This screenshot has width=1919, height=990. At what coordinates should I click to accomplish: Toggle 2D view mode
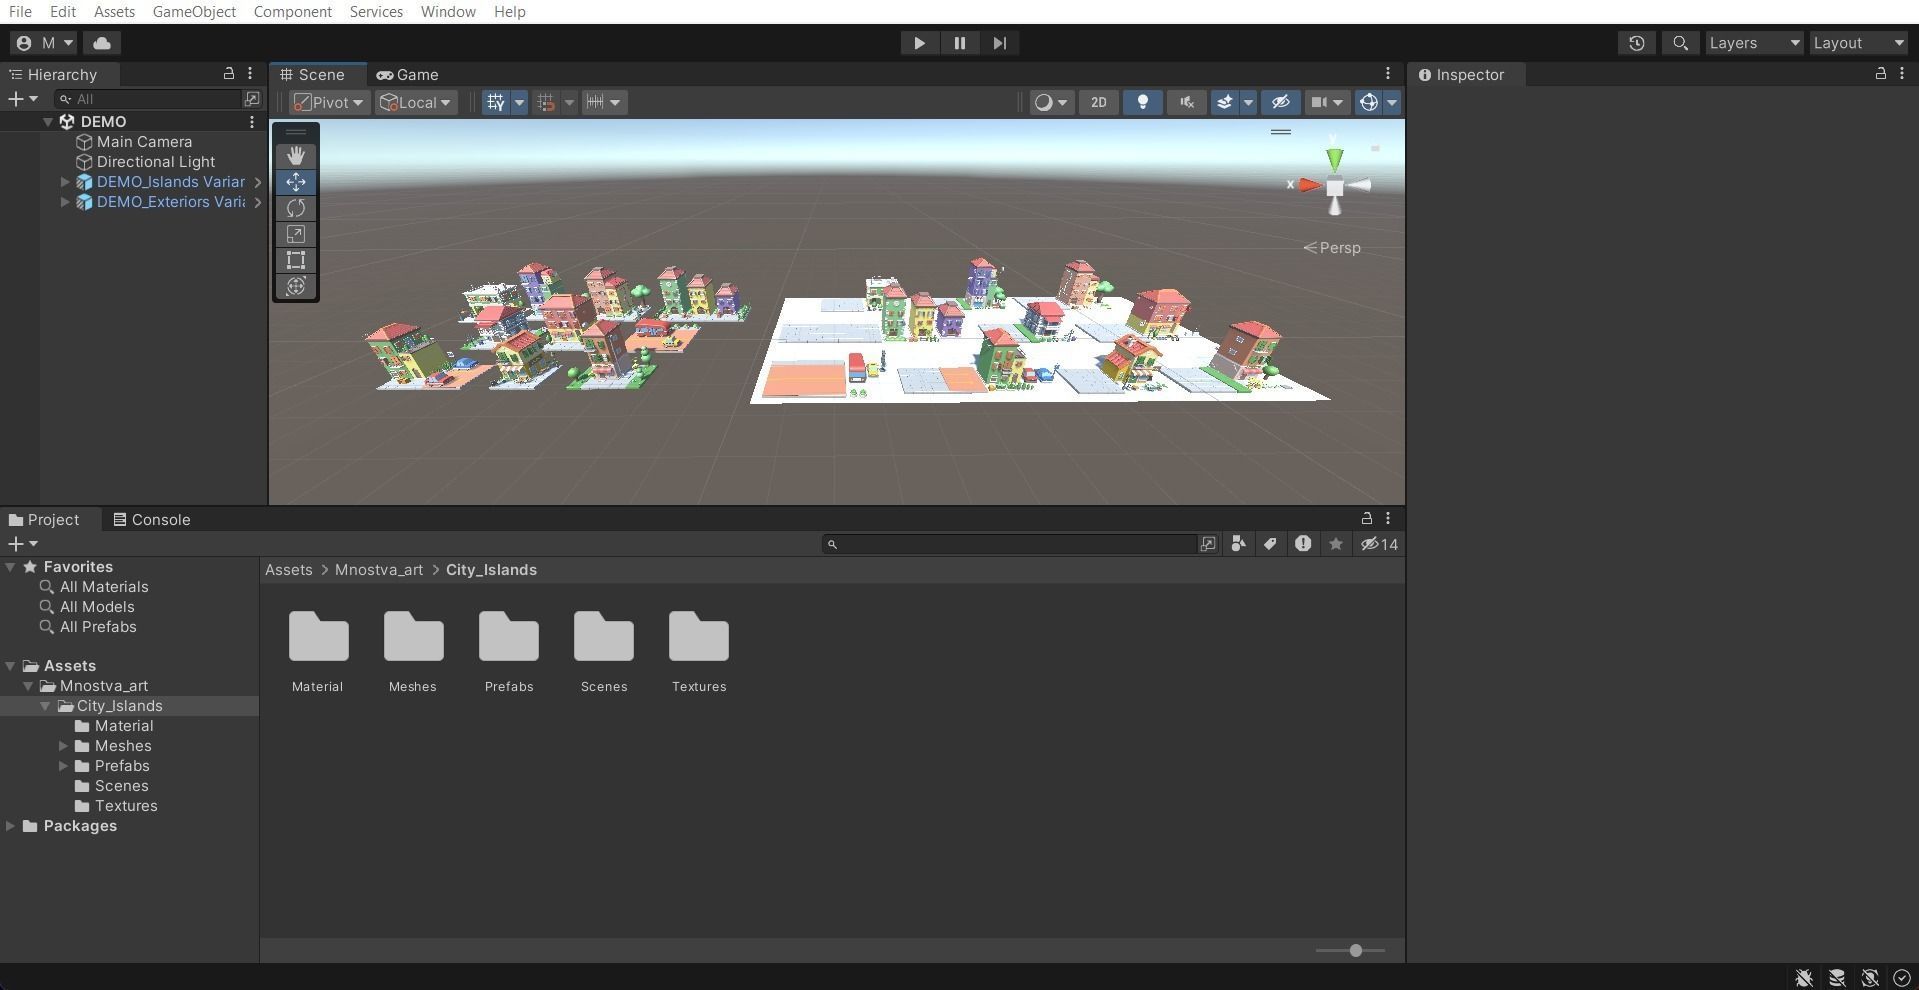point(1098,102)
